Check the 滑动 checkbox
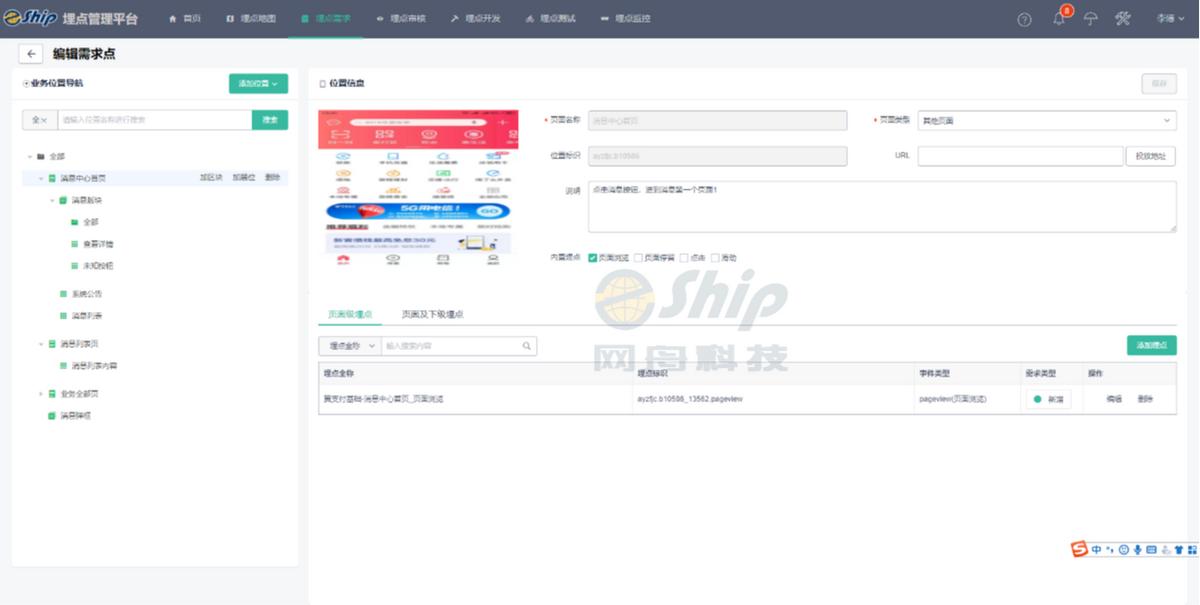Viewport: 1200px width, 605px height. 715,258
